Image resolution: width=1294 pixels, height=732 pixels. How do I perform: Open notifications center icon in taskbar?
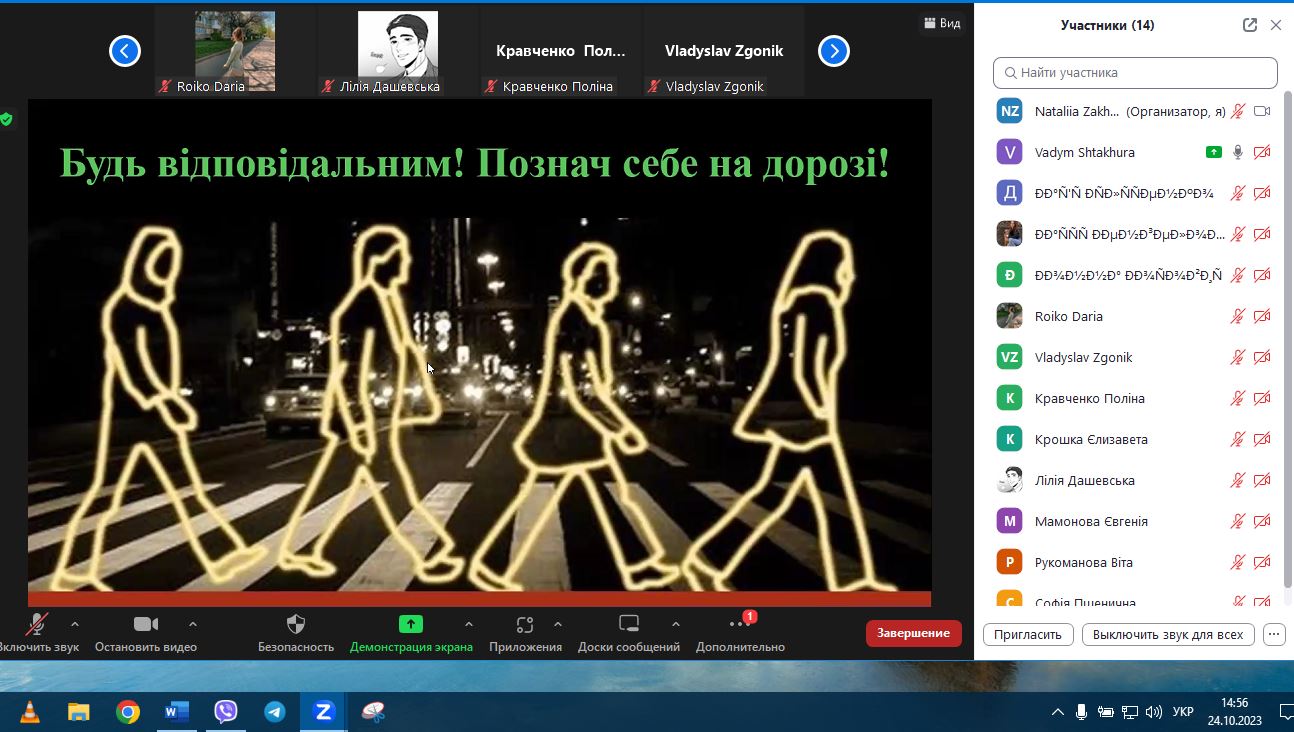pyautogui.click(x=1288, y=712)
